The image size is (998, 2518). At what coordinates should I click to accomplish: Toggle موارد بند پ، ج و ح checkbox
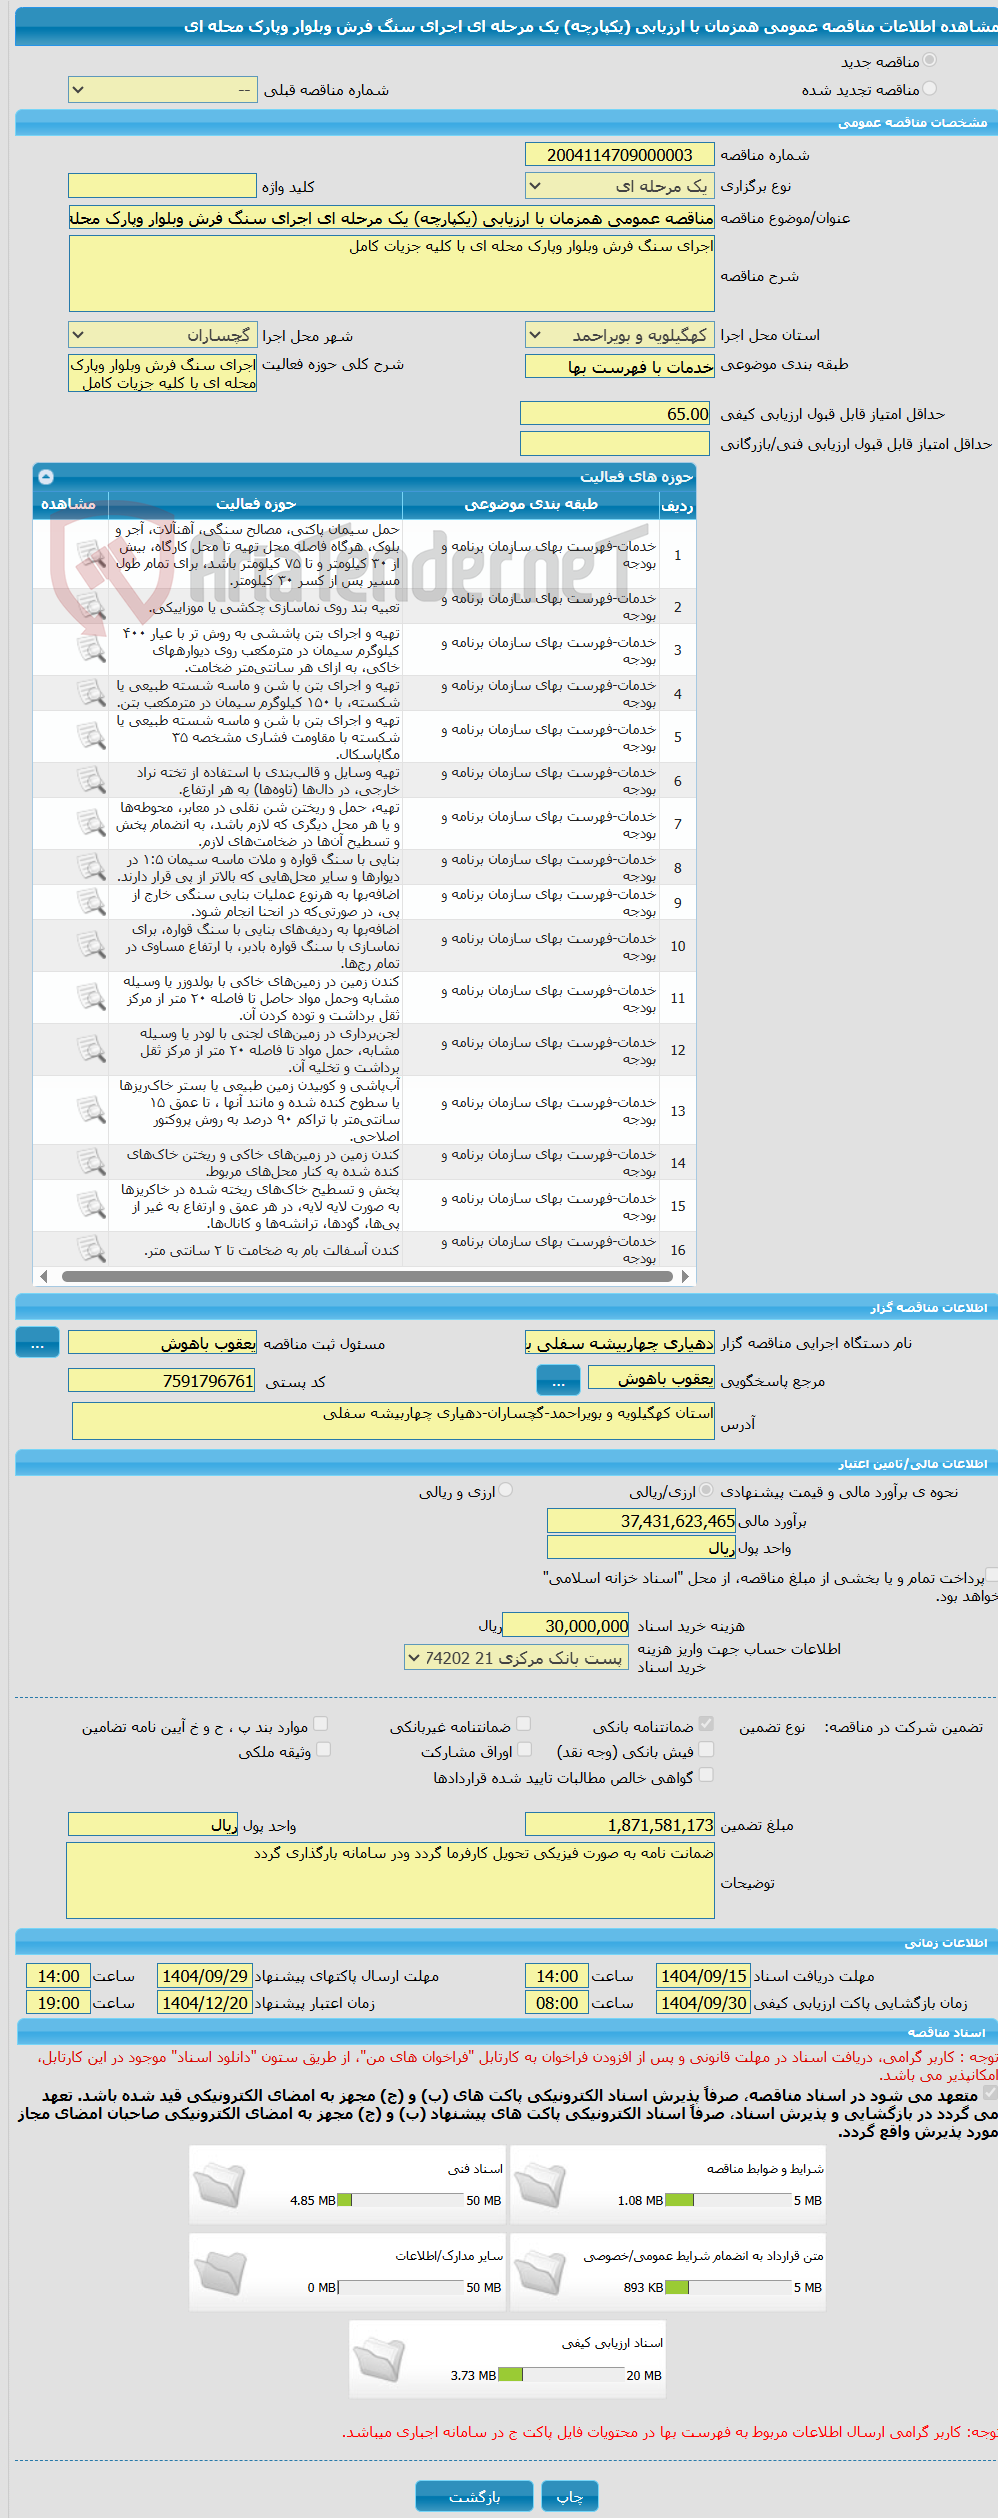coord(321,1723)
